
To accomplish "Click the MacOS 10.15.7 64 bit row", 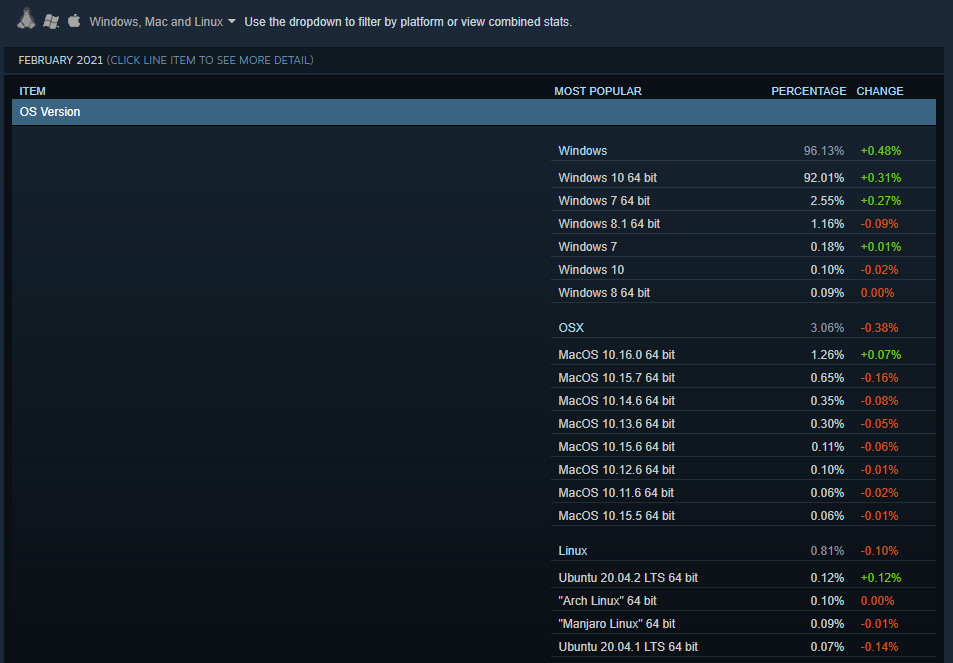I will click(x=743, y=377).
